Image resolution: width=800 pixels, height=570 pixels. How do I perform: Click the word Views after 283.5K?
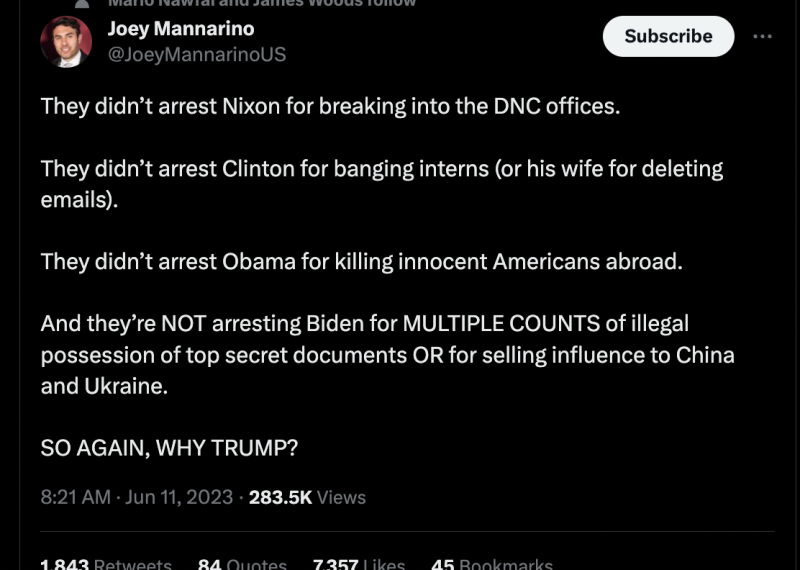pos(342,497)
